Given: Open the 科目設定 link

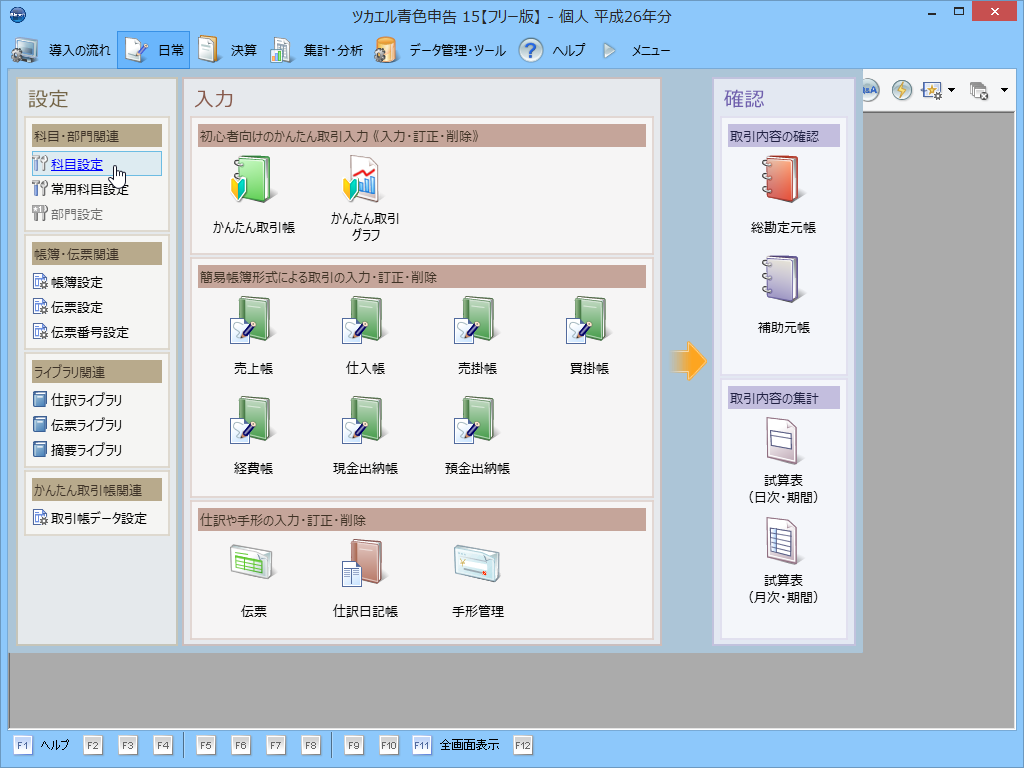Looking at the screenshot, I should point(76,164).
